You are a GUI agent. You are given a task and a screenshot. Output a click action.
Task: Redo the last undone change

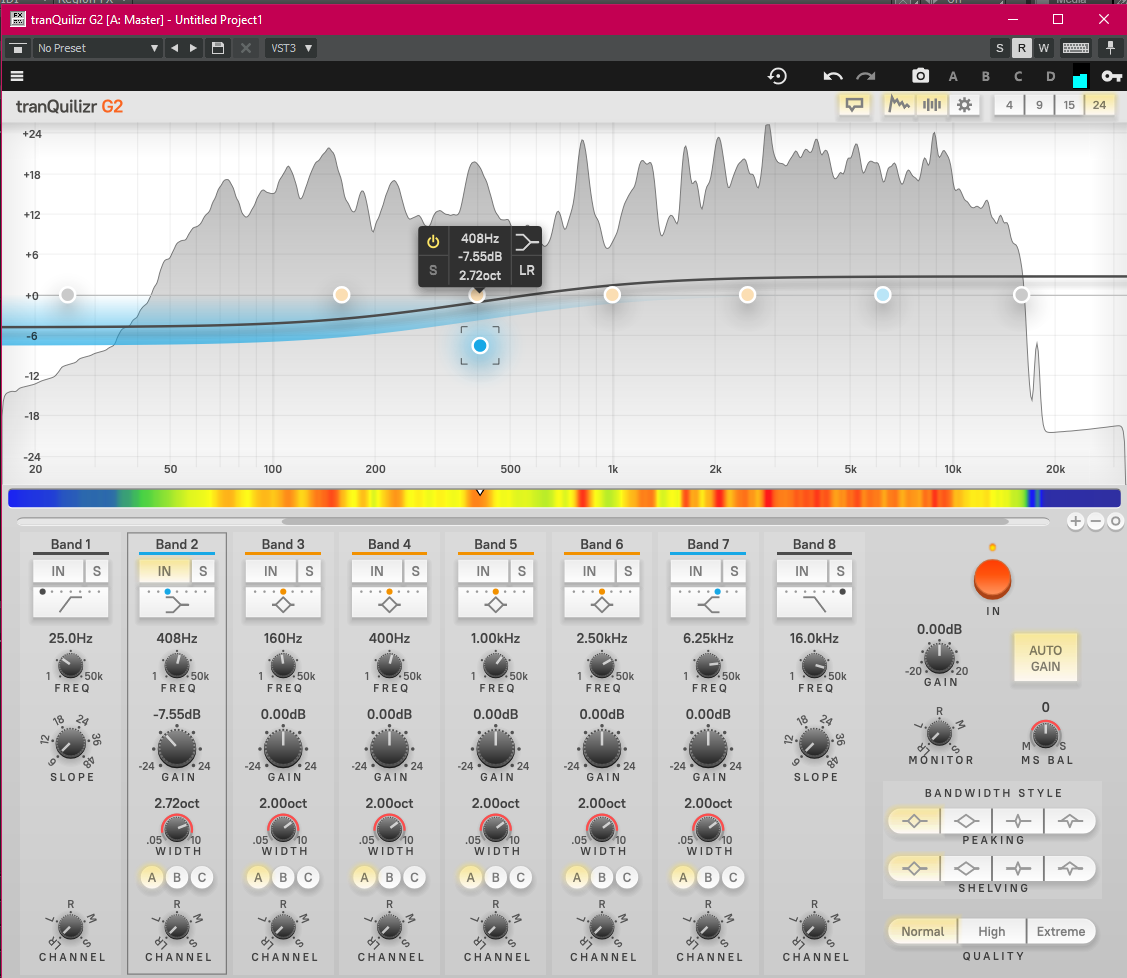tap(866, 76)
